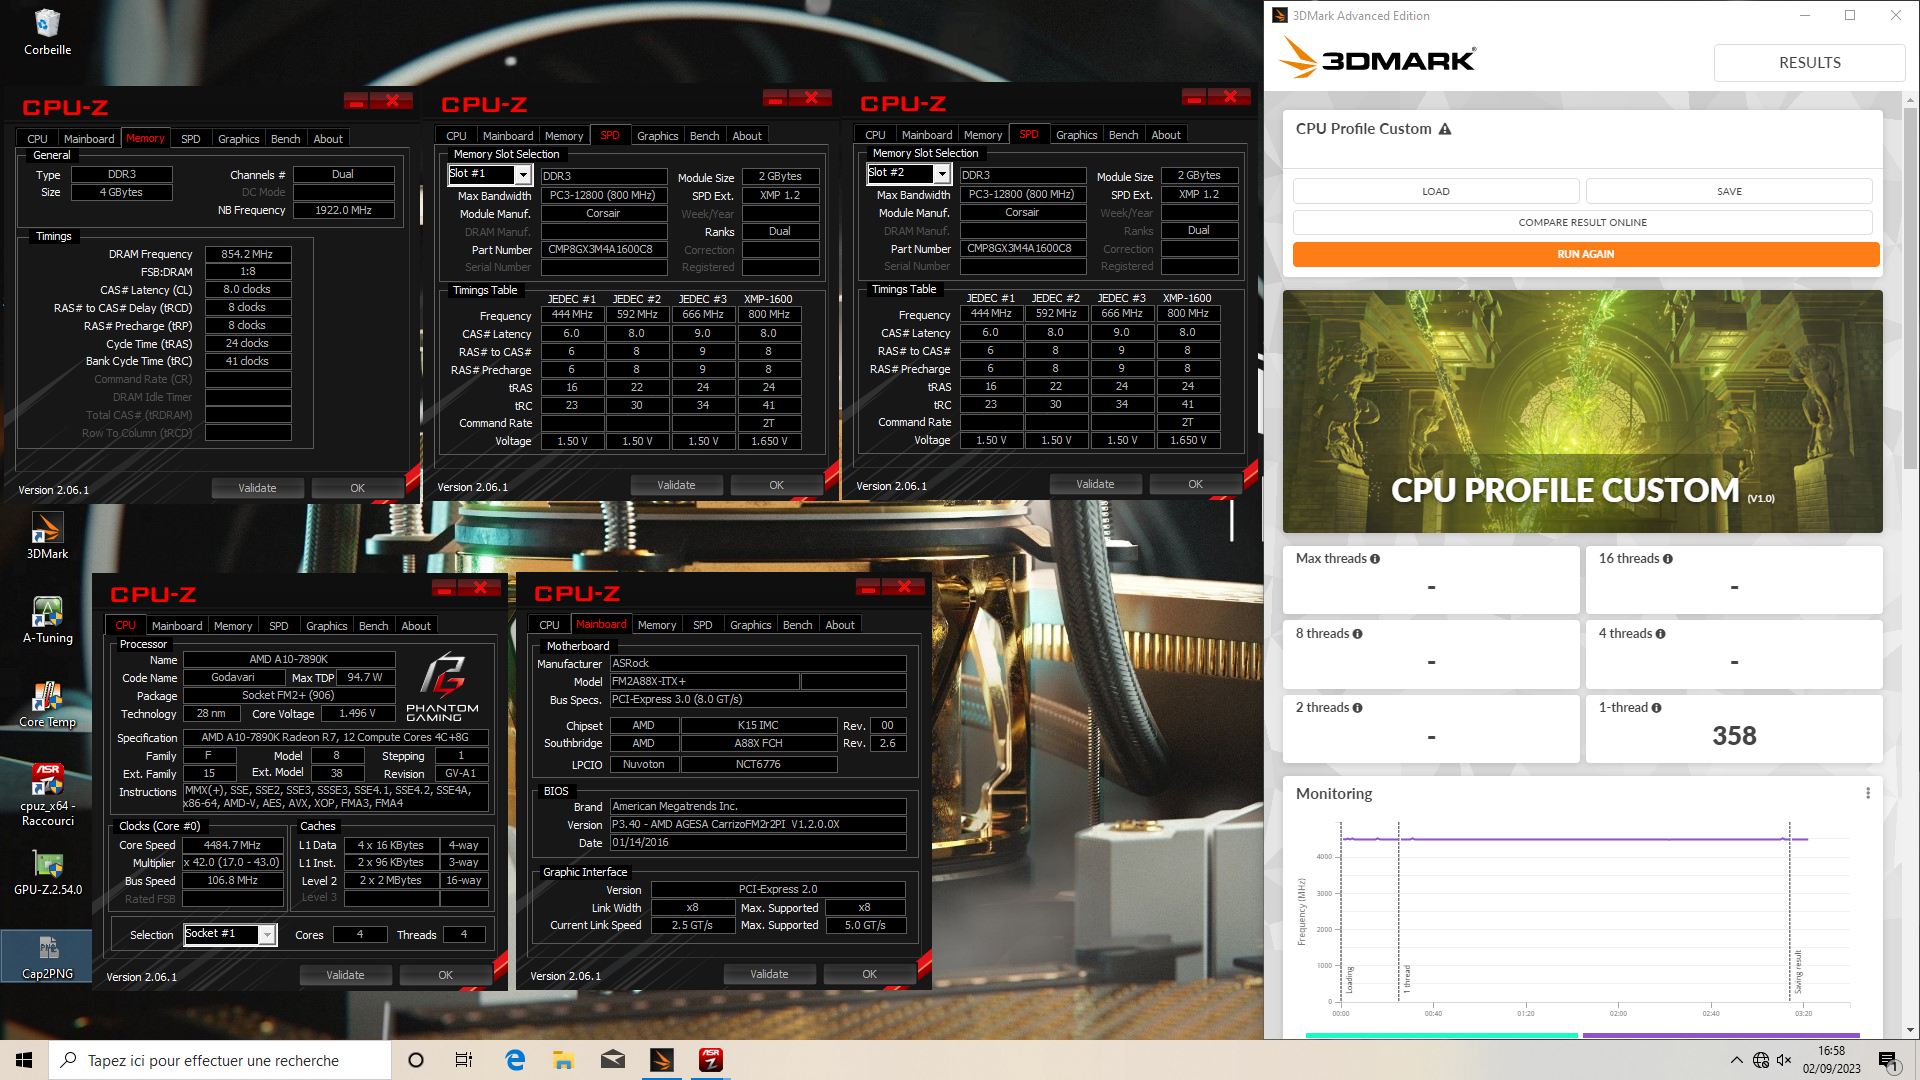Click Validate in the Memory CPU-Z window
1920x1080 pixels.
(257, 488)
